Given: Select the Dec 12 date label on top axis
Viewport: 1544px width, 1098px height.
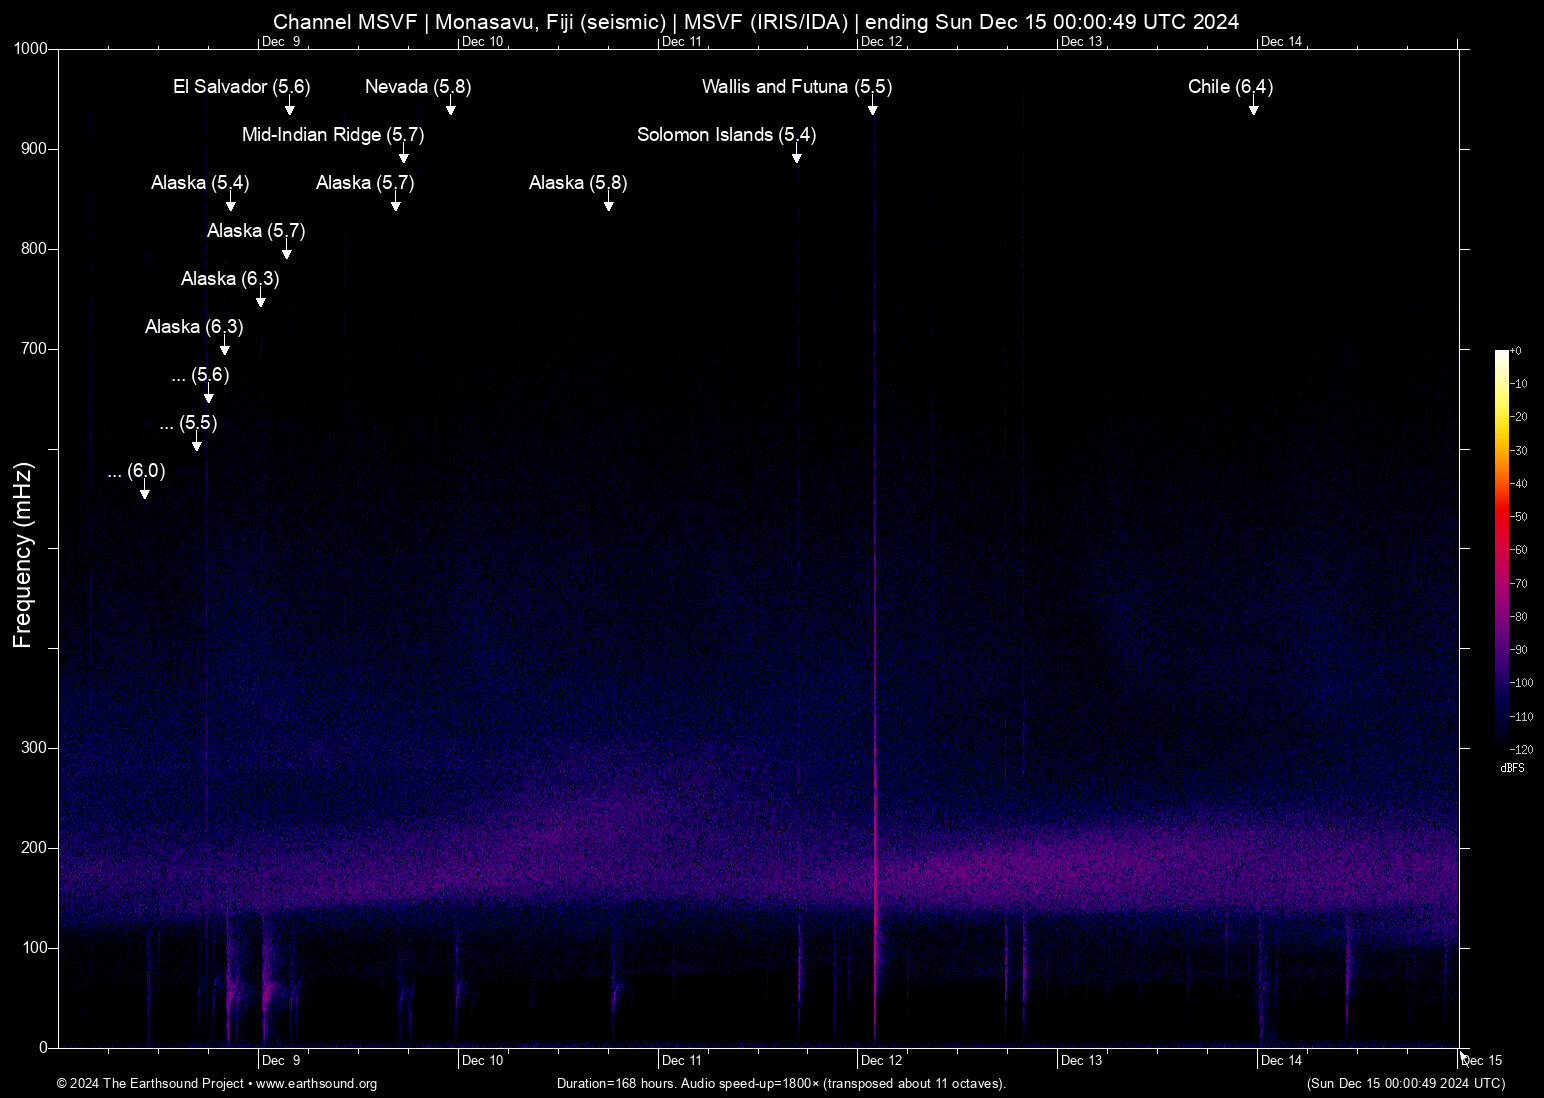Looking at the screenshot, I should (x=884, y=42).
